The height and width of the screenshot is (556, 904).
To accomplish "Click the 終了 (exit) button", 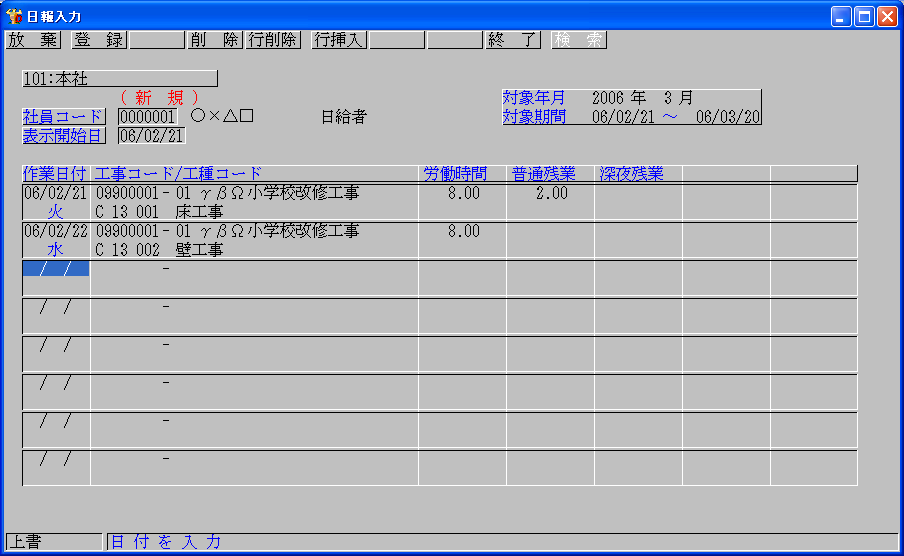I will coord(513,40).
